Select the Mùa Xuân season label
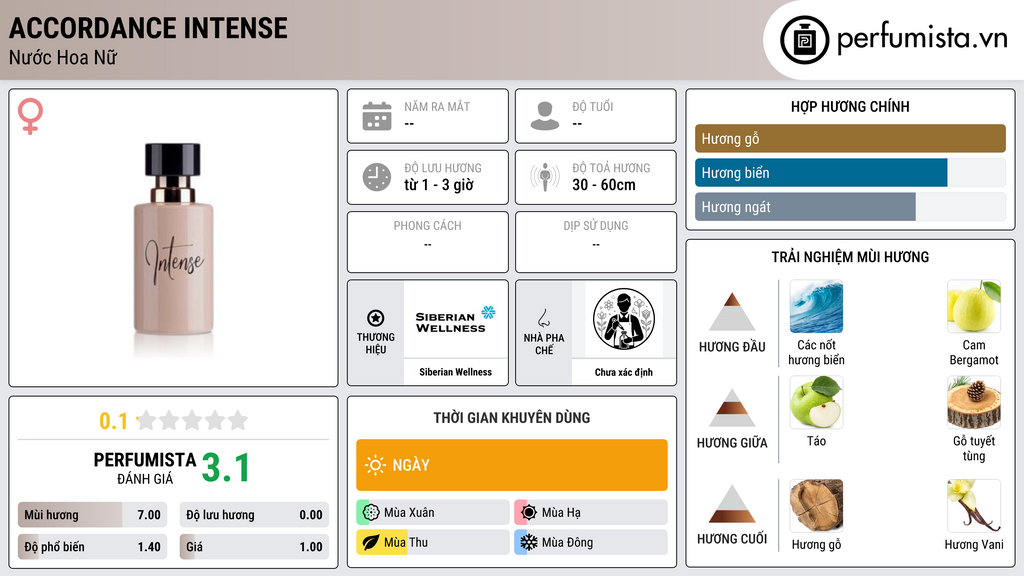The height and width of the screenshot is (576, 1024). (409, 513)
